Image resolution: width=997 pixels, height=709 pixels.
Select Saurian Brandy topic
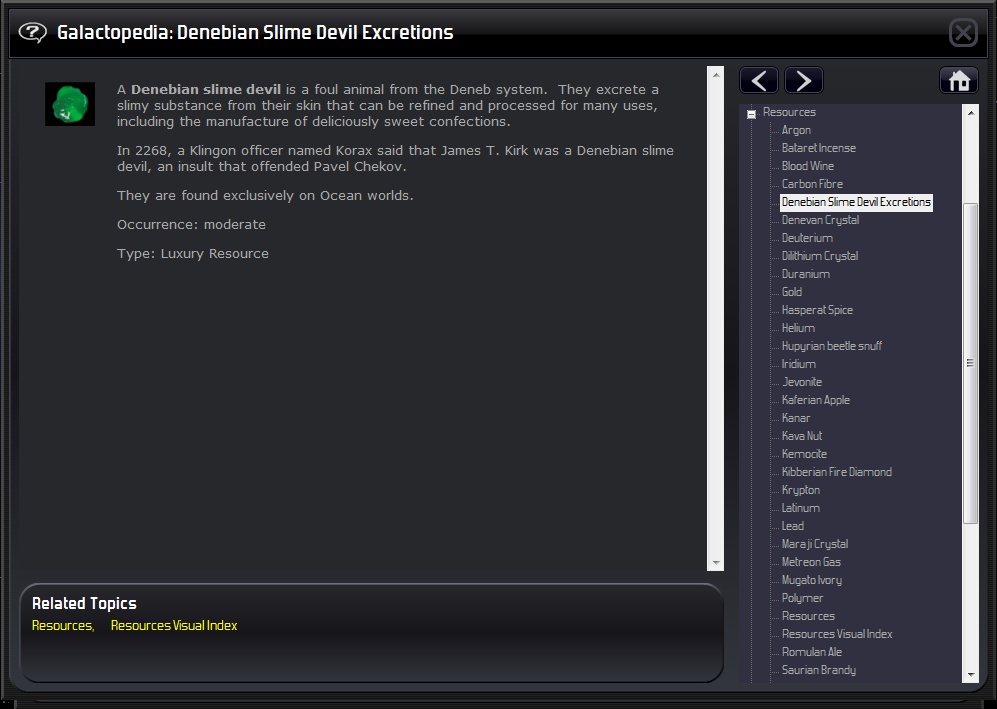(819, 670)
